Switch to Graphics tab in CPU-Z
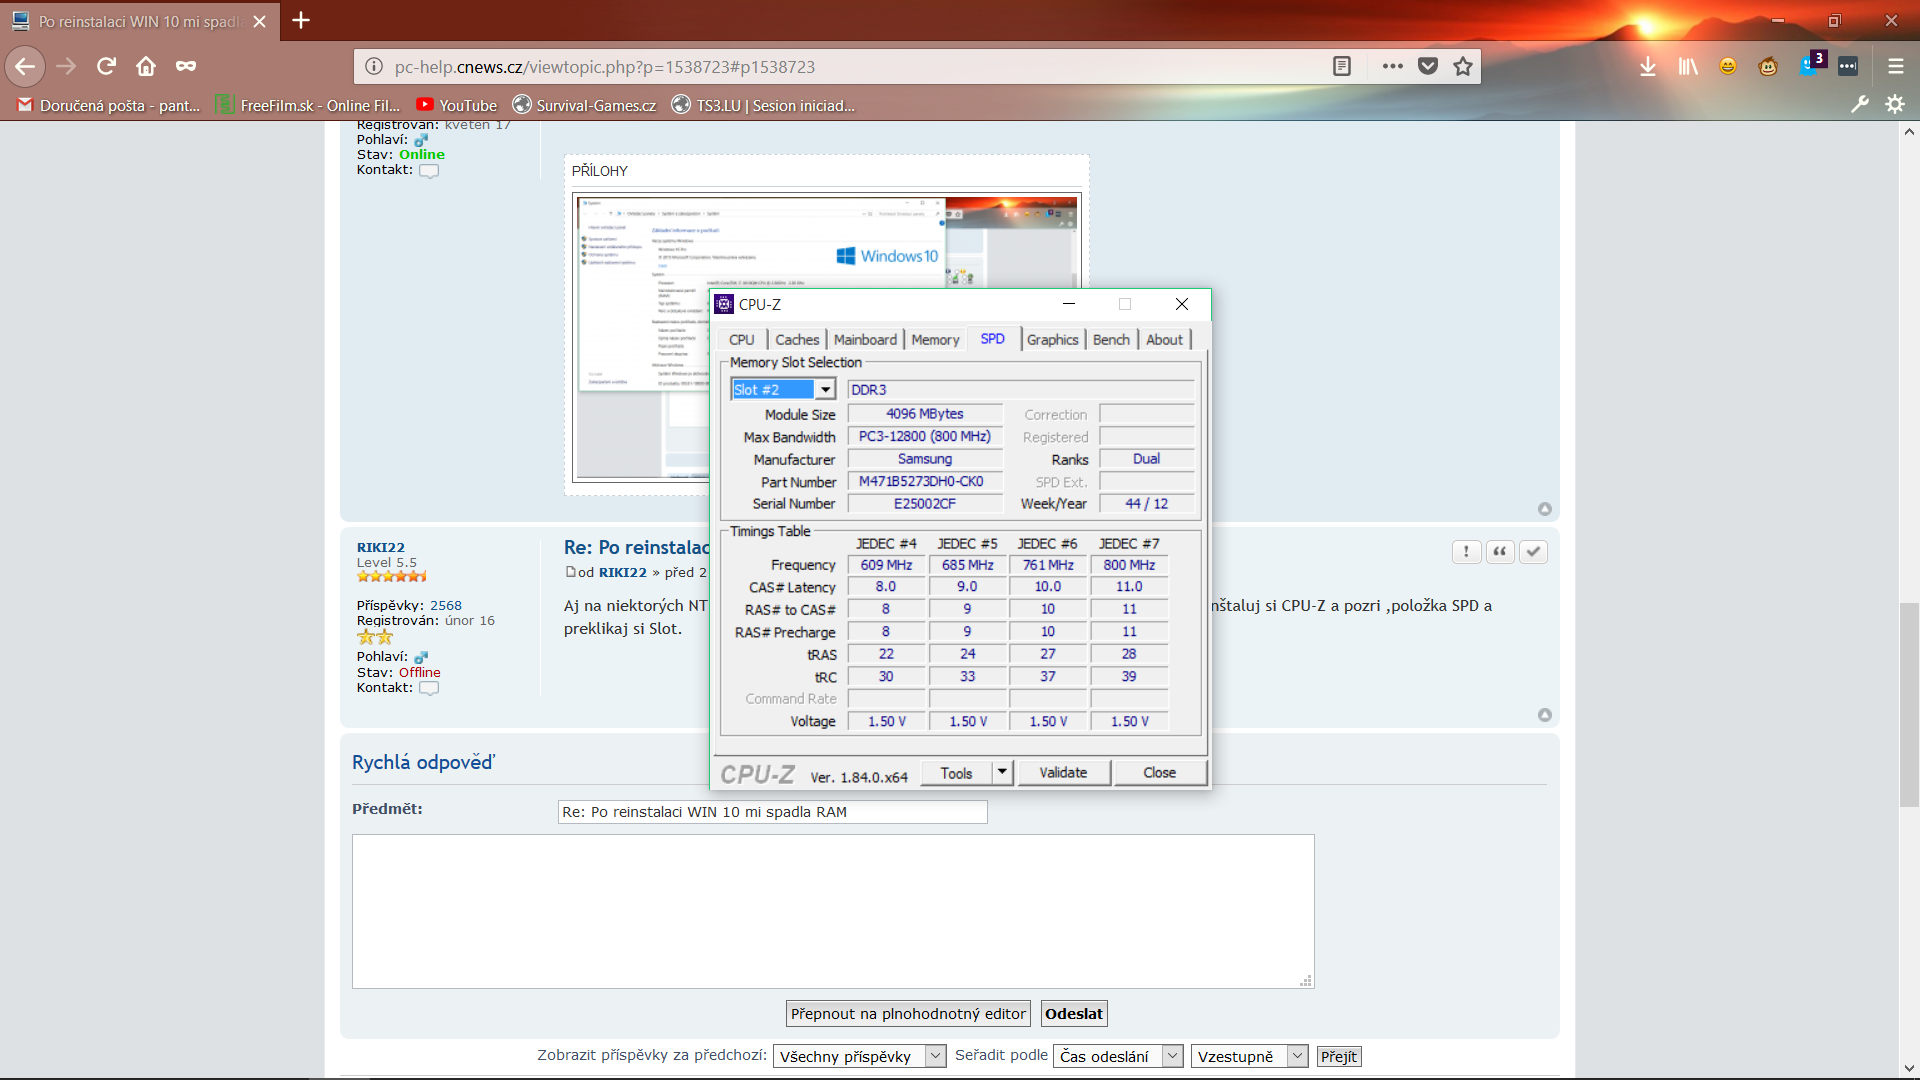The image size is (1920, 1080). click(x=1052, y=340)
